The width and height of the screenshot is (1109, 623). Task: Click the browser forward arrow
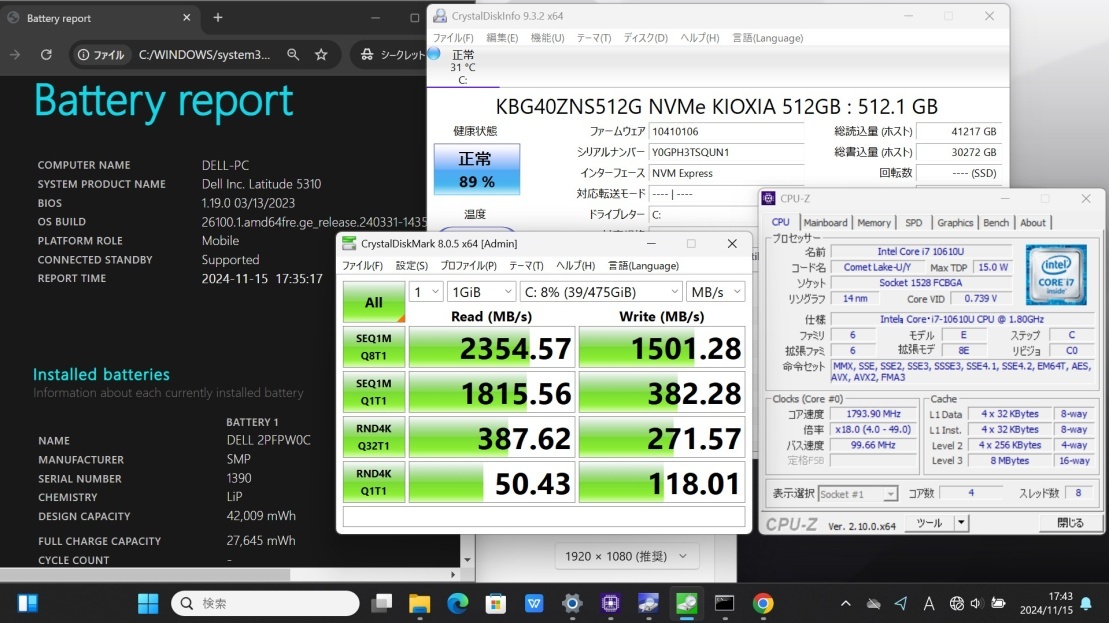pos(15,54)
